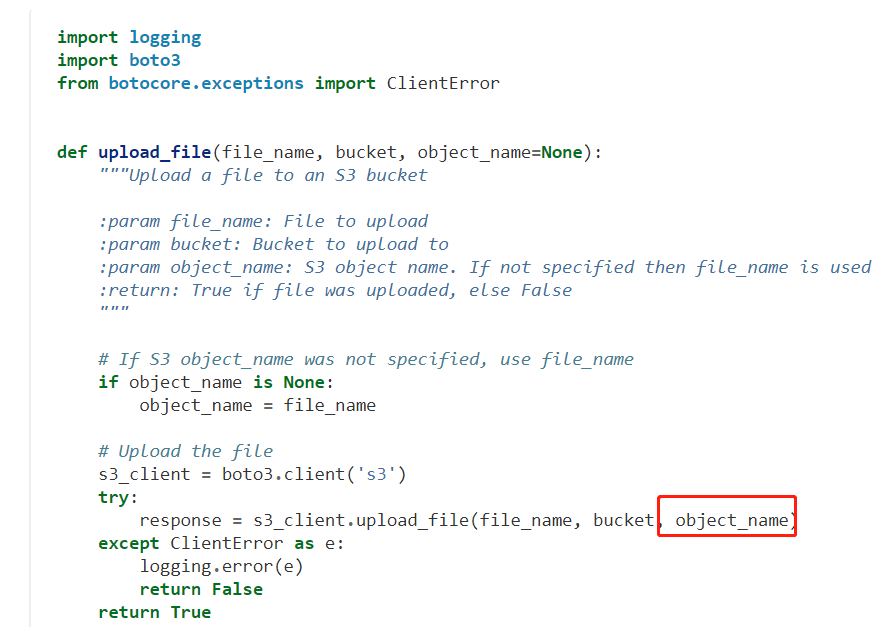
Task: Click the 'object_name' argument in the upload_file call
Action: tap(732, 521)
